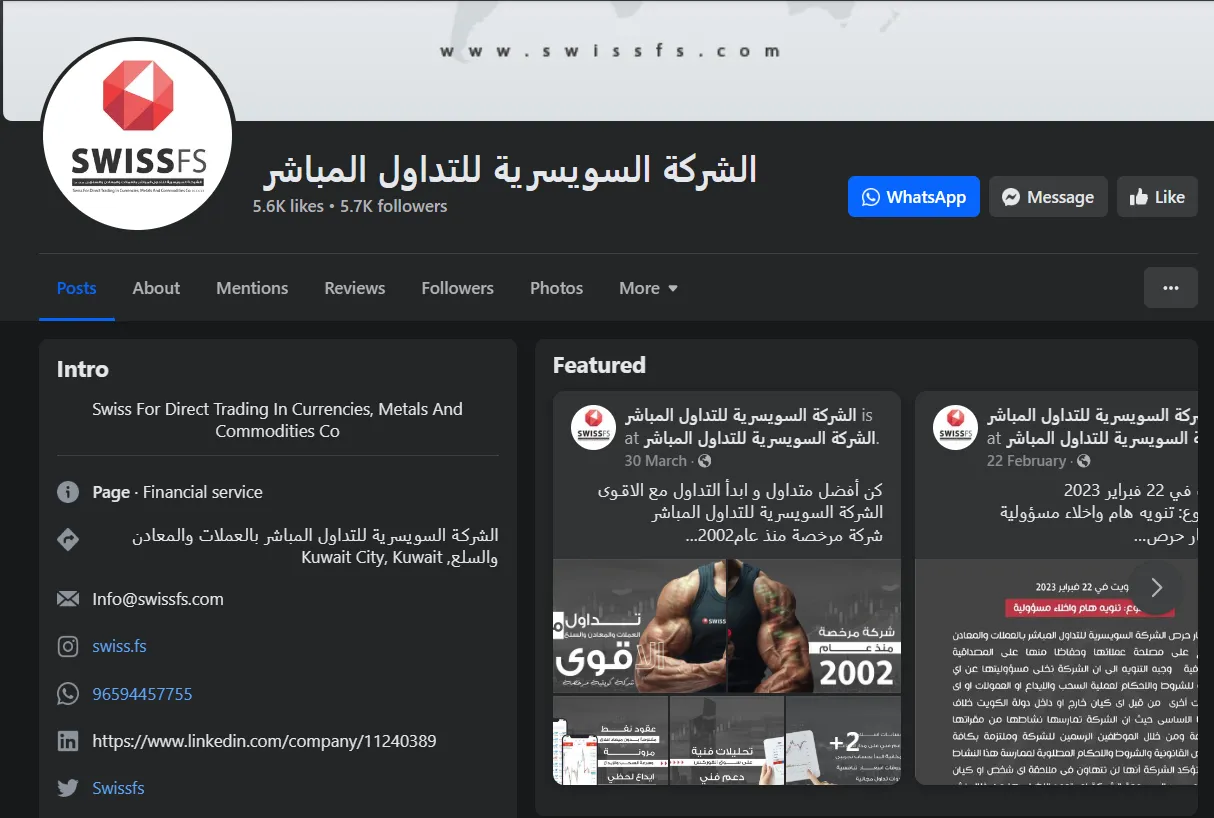Click the globe privacy icon on the 22 February post

(x=1083, y=461)
